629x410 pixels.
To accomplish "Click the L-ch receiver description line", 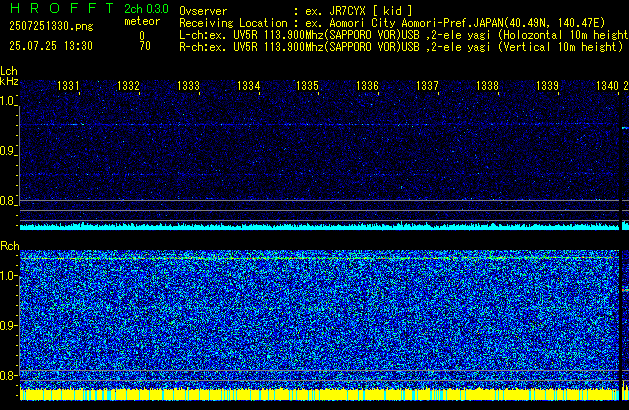I will pyautogui.click(x=404, y=35).
